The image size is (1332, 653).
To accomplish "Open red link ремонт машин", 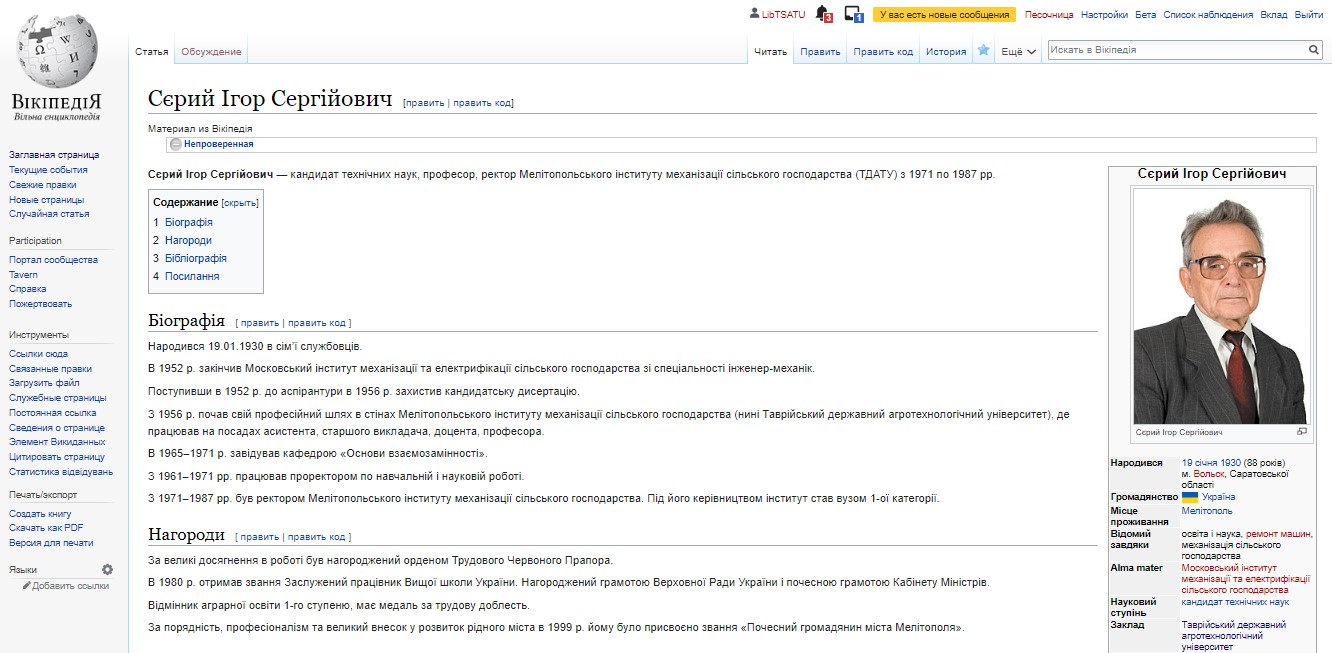I will point(1279,534).
